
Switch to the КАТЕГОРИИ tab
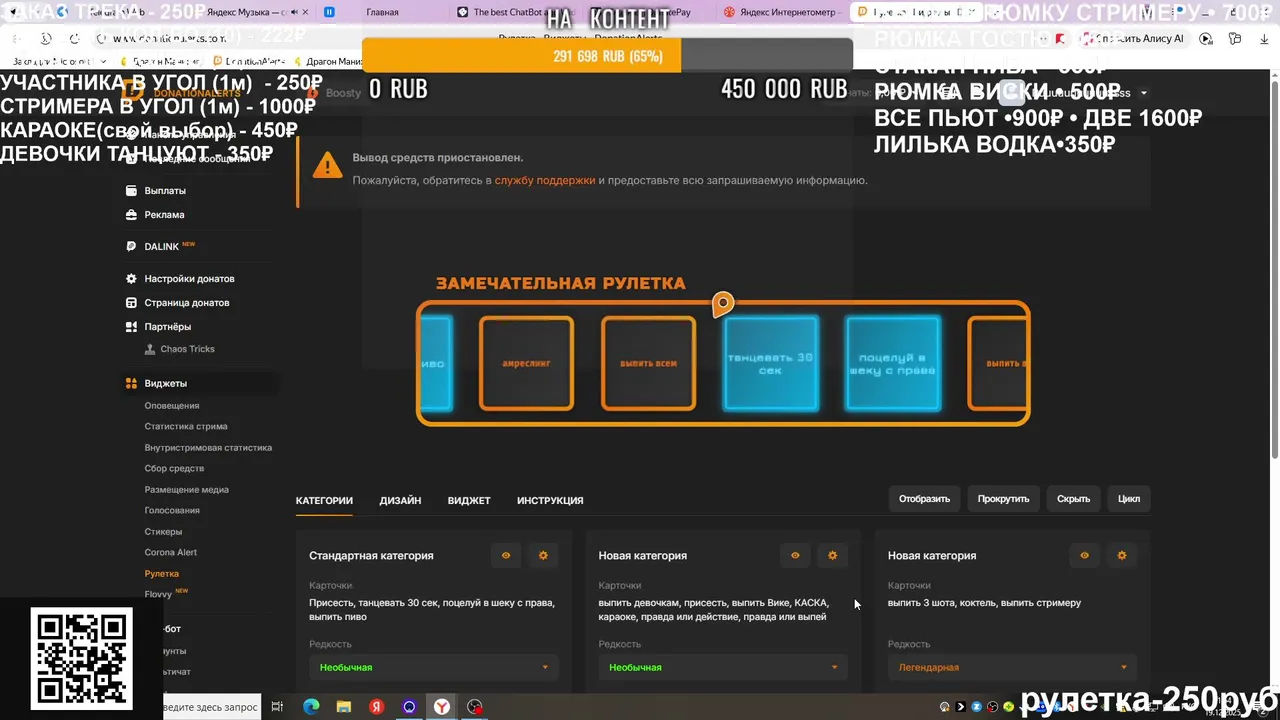[x=324, y=500]
